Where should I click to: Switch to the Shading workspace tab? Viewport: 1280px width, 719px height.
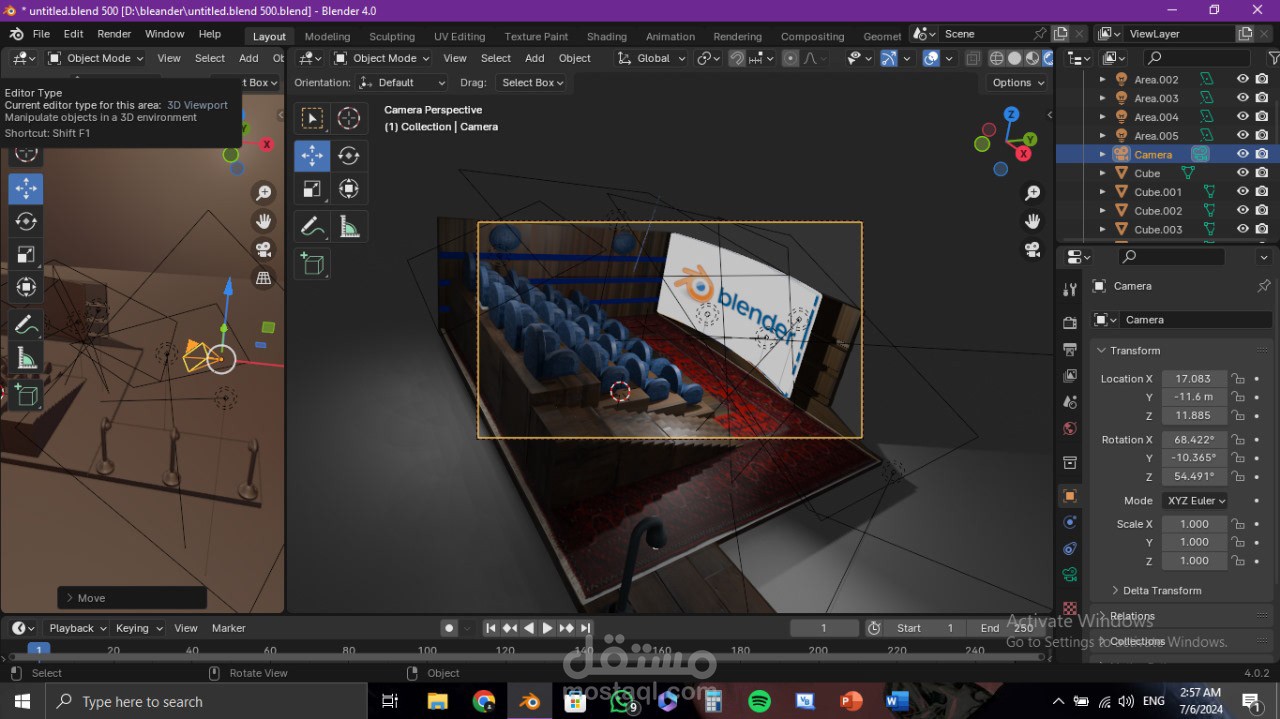[x=606, y=36]
